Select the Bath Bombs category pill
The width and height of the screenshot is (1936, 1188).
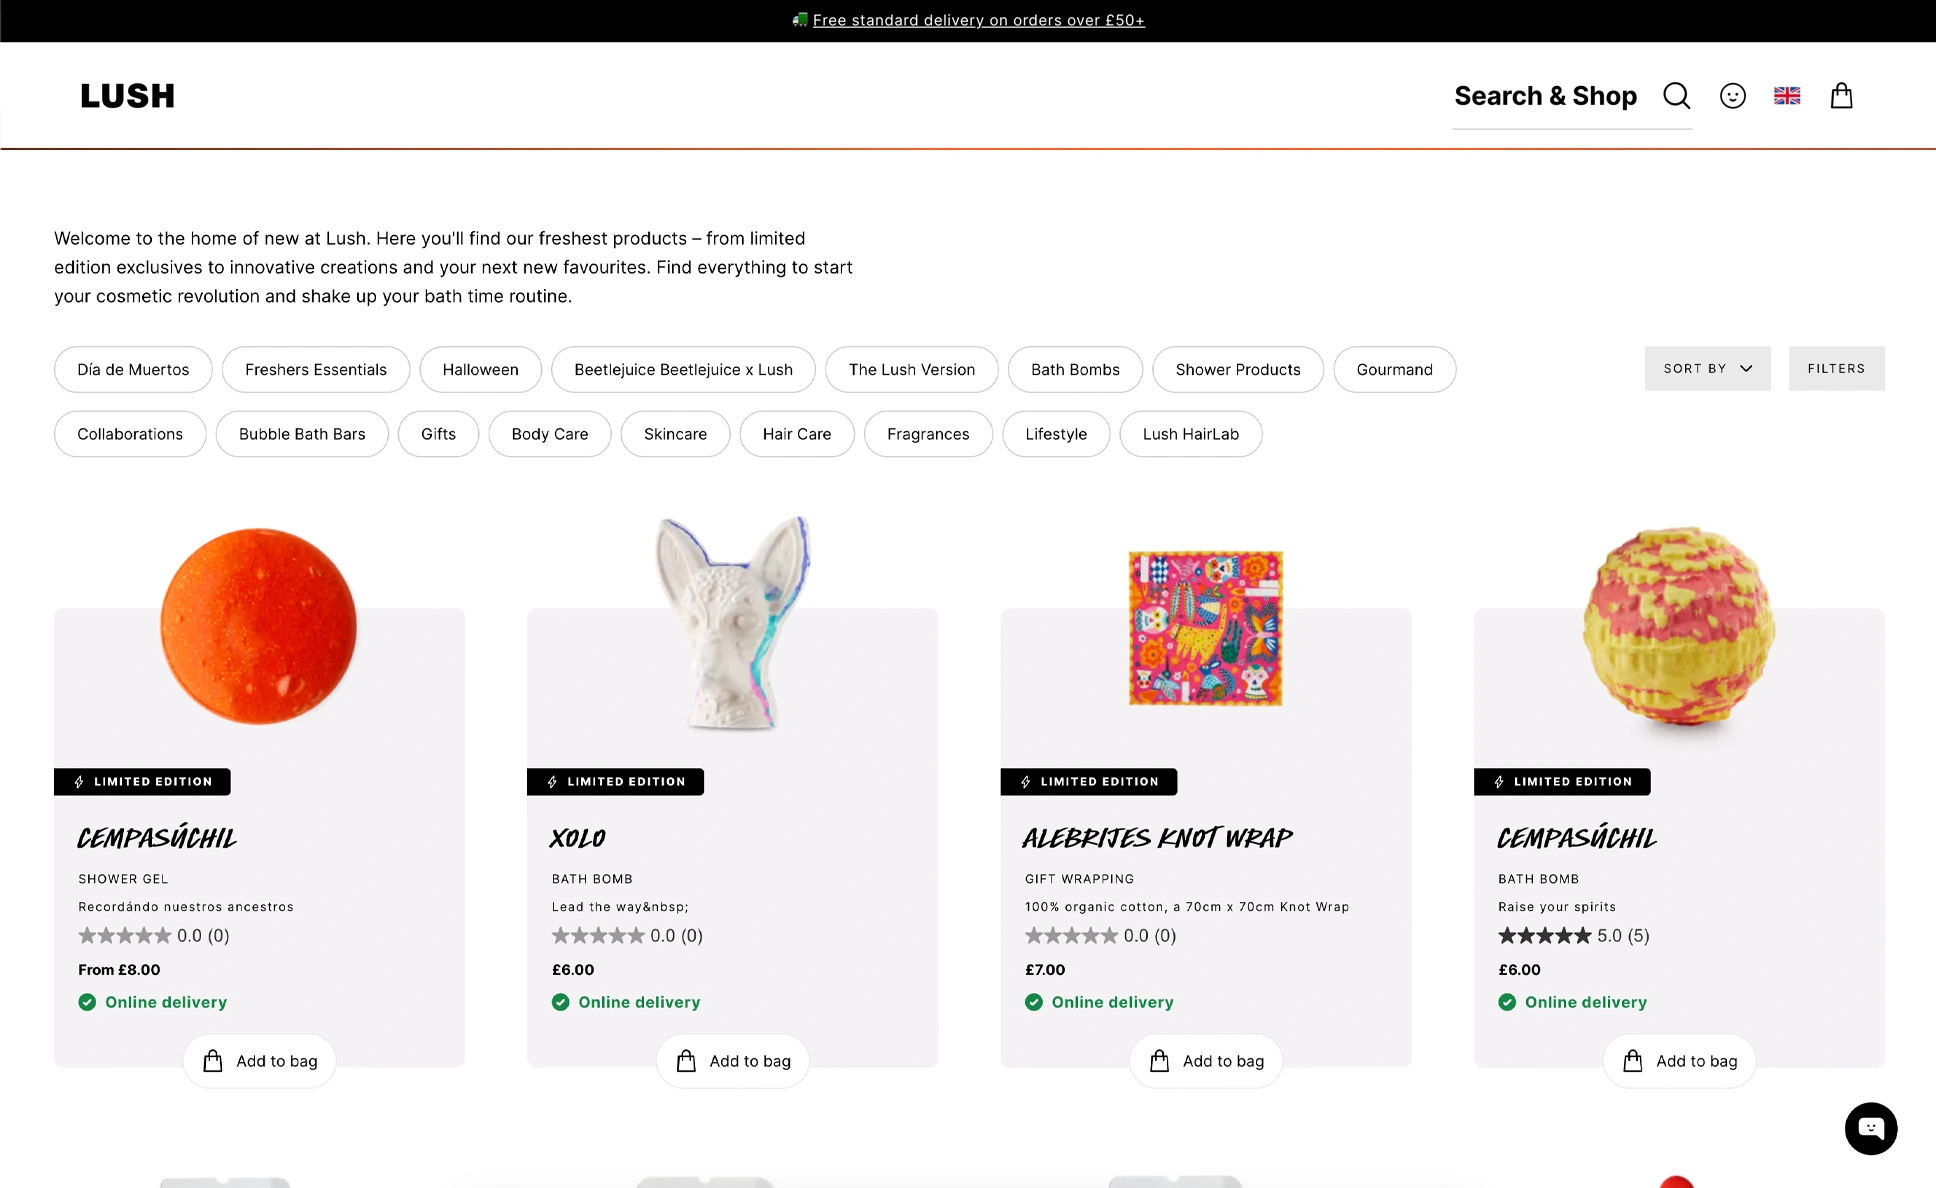pos(1075,370)
